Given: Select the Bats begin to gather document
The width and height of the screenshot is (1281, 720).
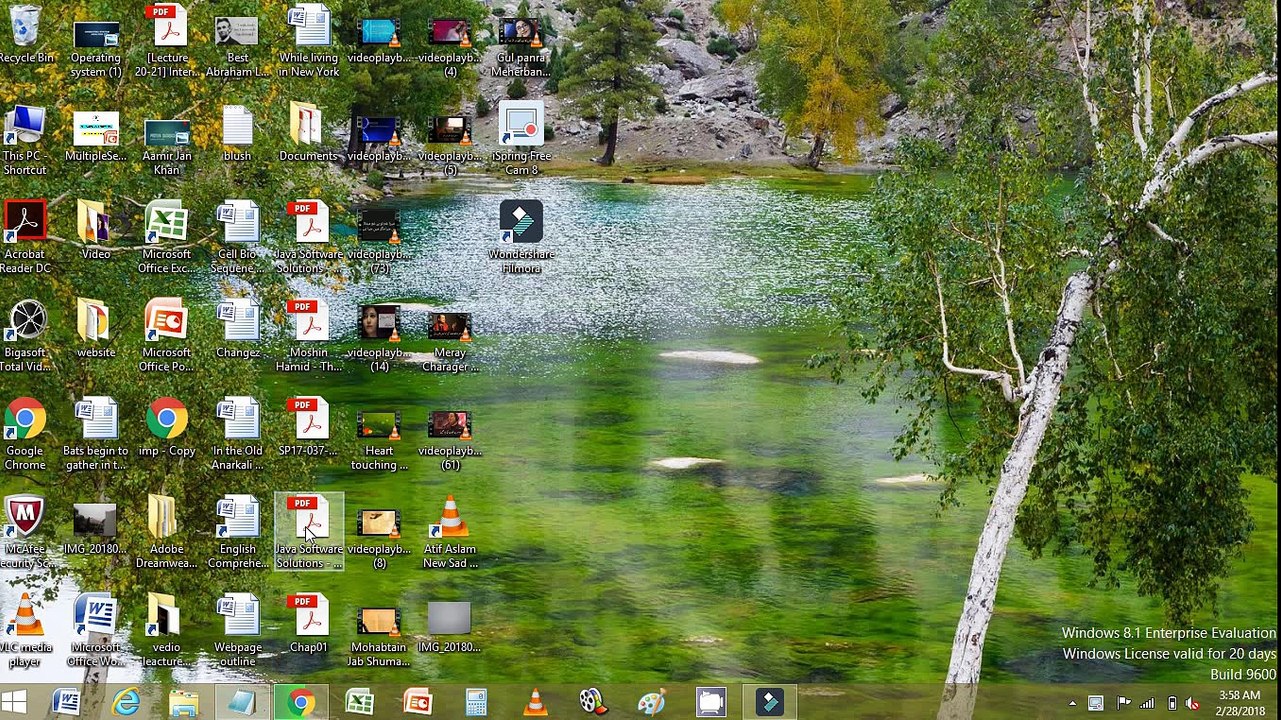Looking at the screenshot, I should (x=96, y=435).
